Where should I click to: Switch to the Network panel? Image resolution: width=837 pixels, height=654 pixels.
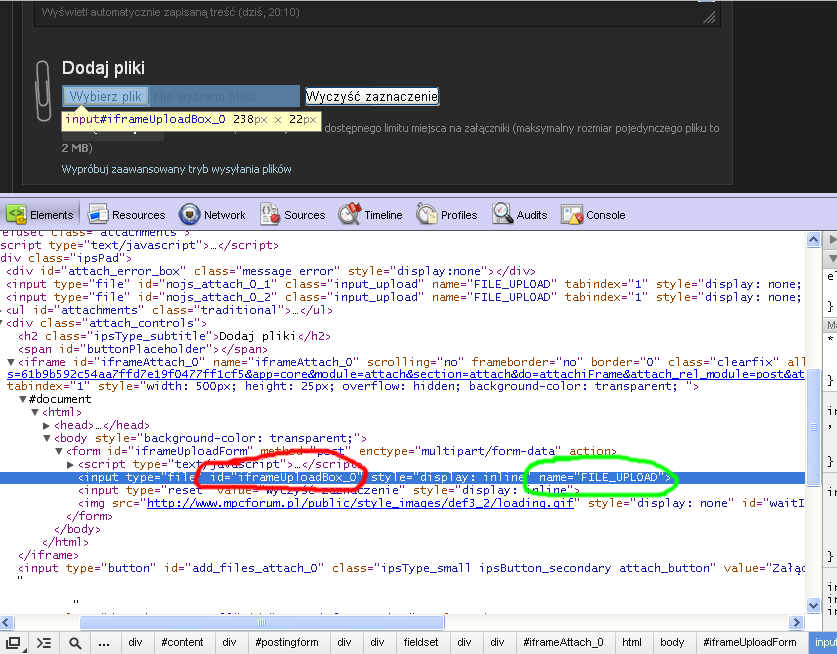[x=212, y=215]
